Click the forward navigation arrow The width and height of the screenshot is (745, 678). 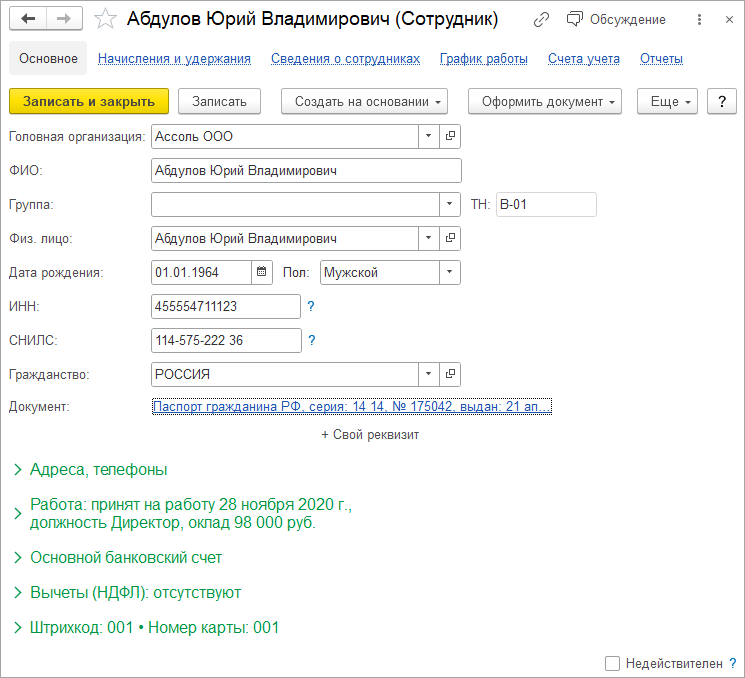[x=63, y=19]
